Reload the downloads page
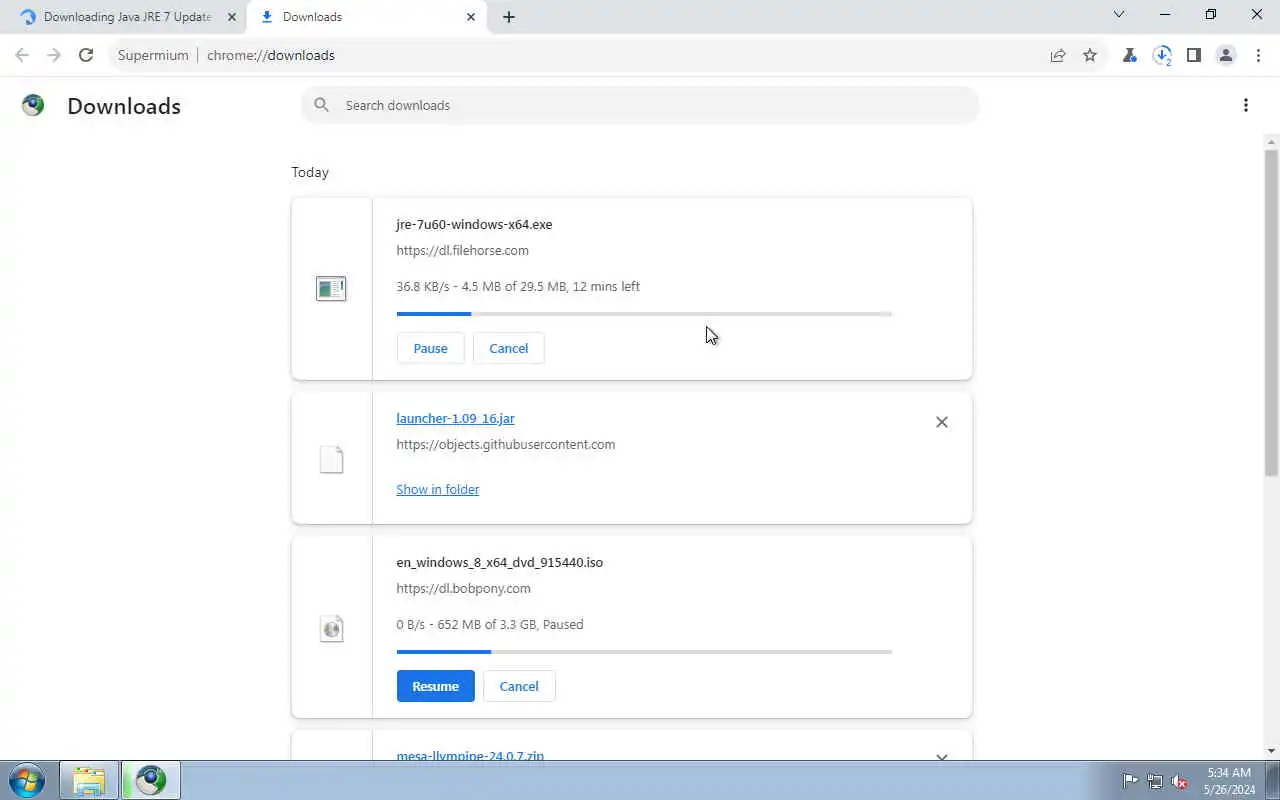 tap(86, 55)
